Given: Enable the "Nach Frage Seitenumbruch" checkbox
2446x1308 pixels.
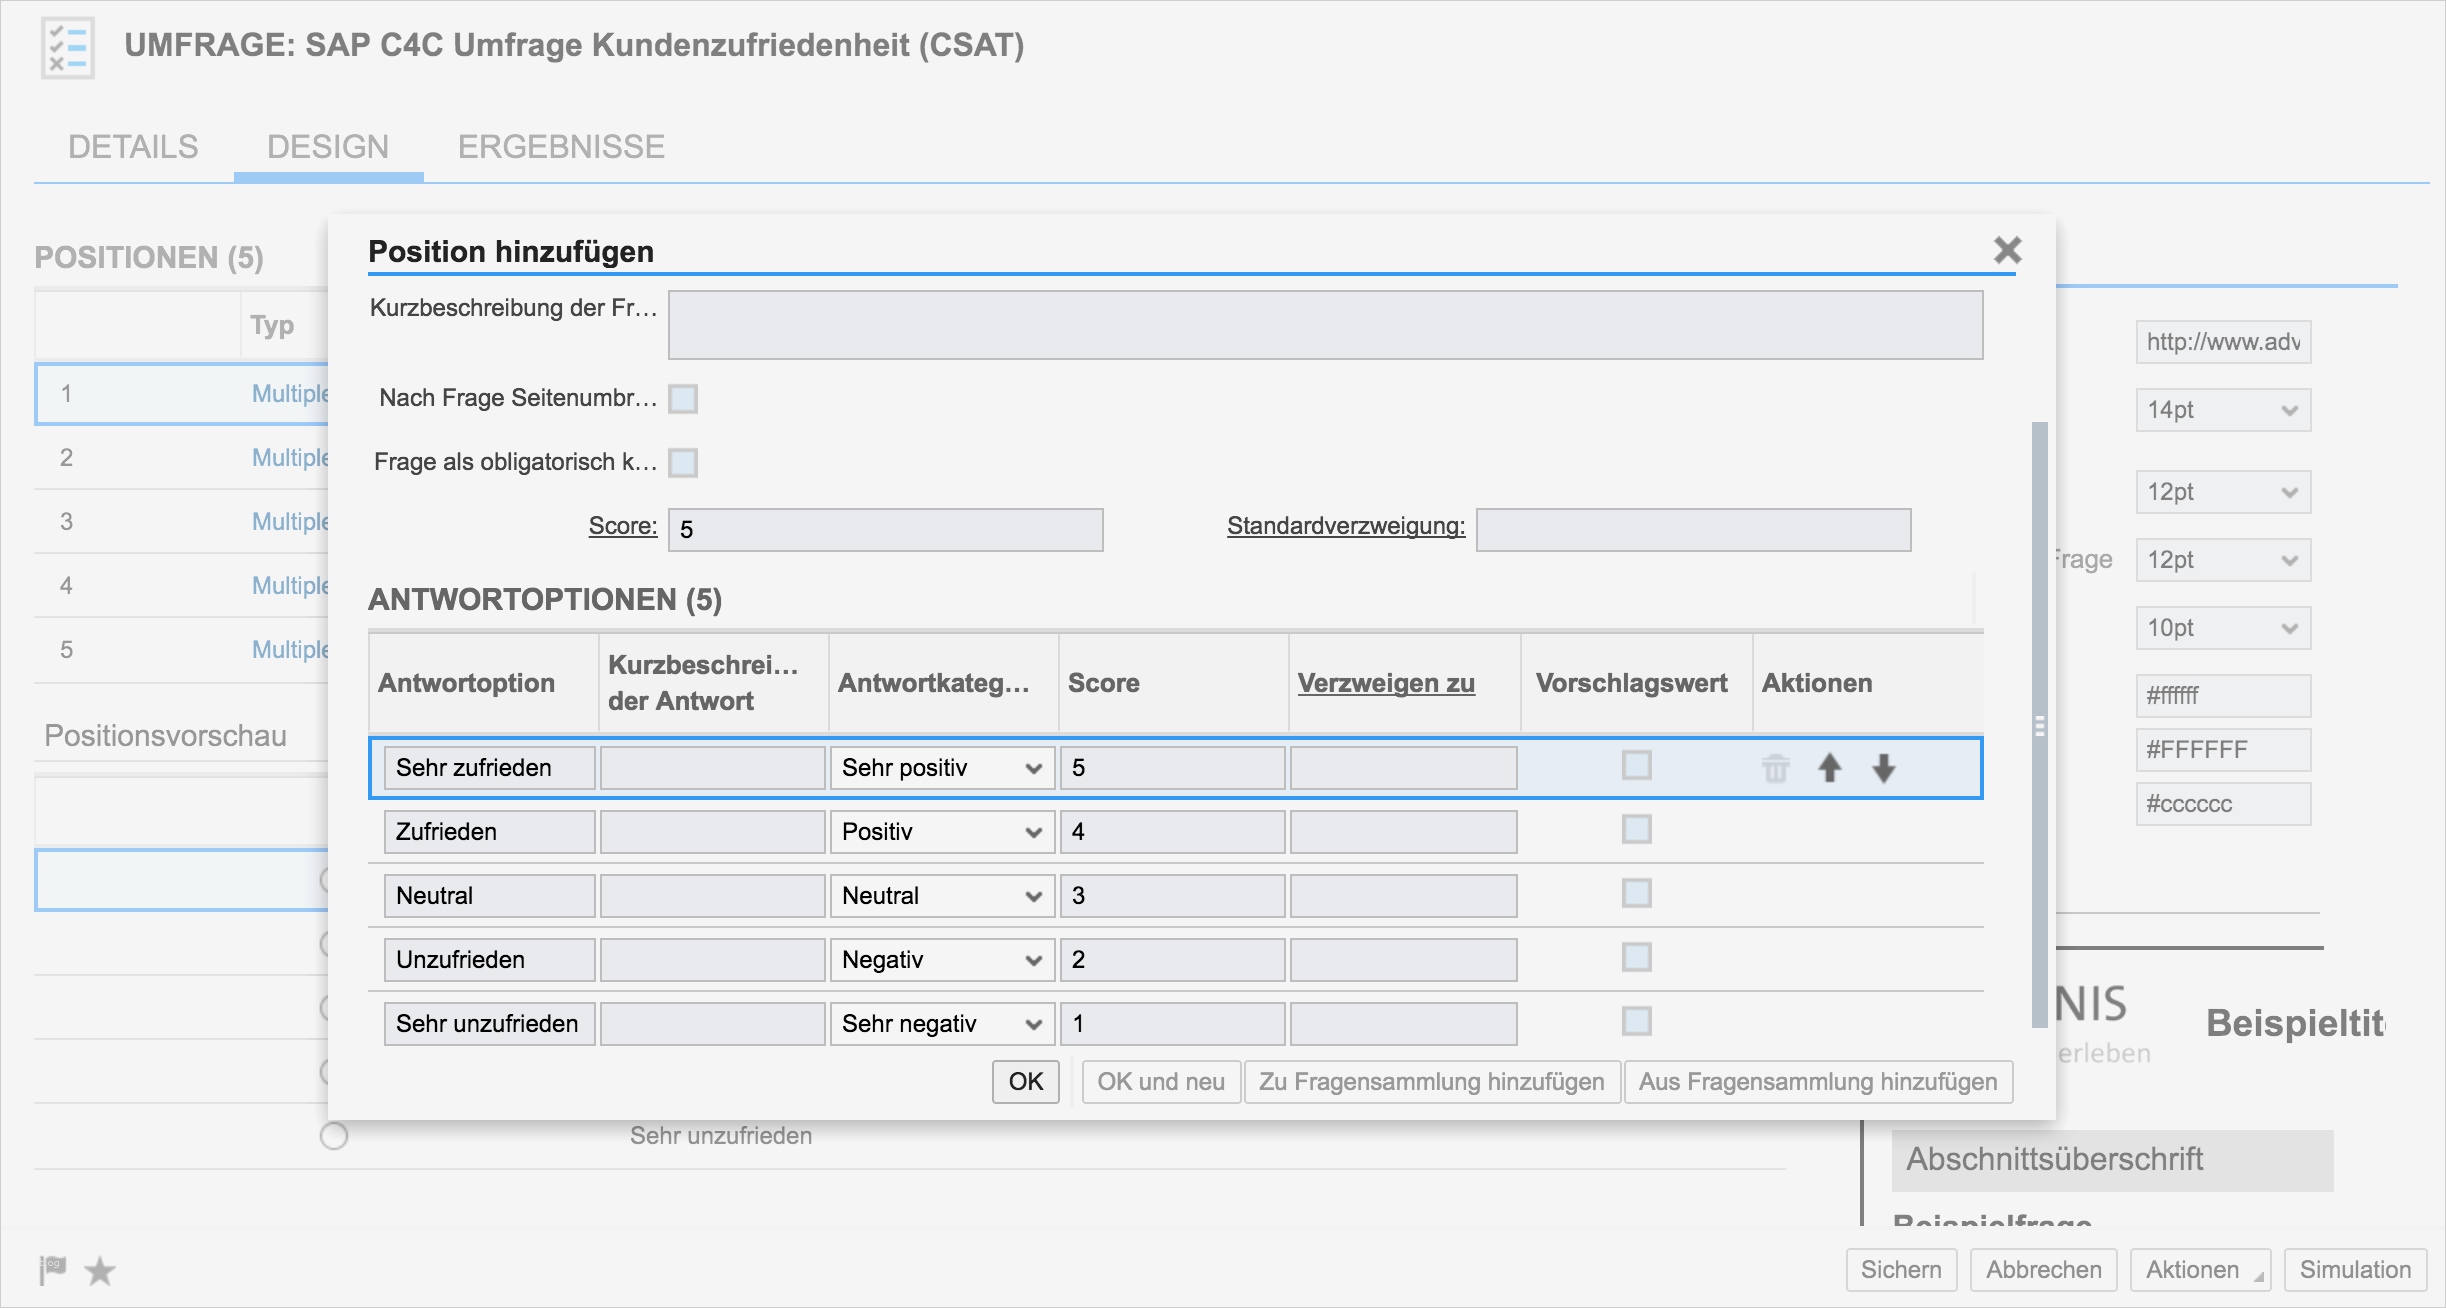Looking at the screenshot, I should (x=683, y=399).
